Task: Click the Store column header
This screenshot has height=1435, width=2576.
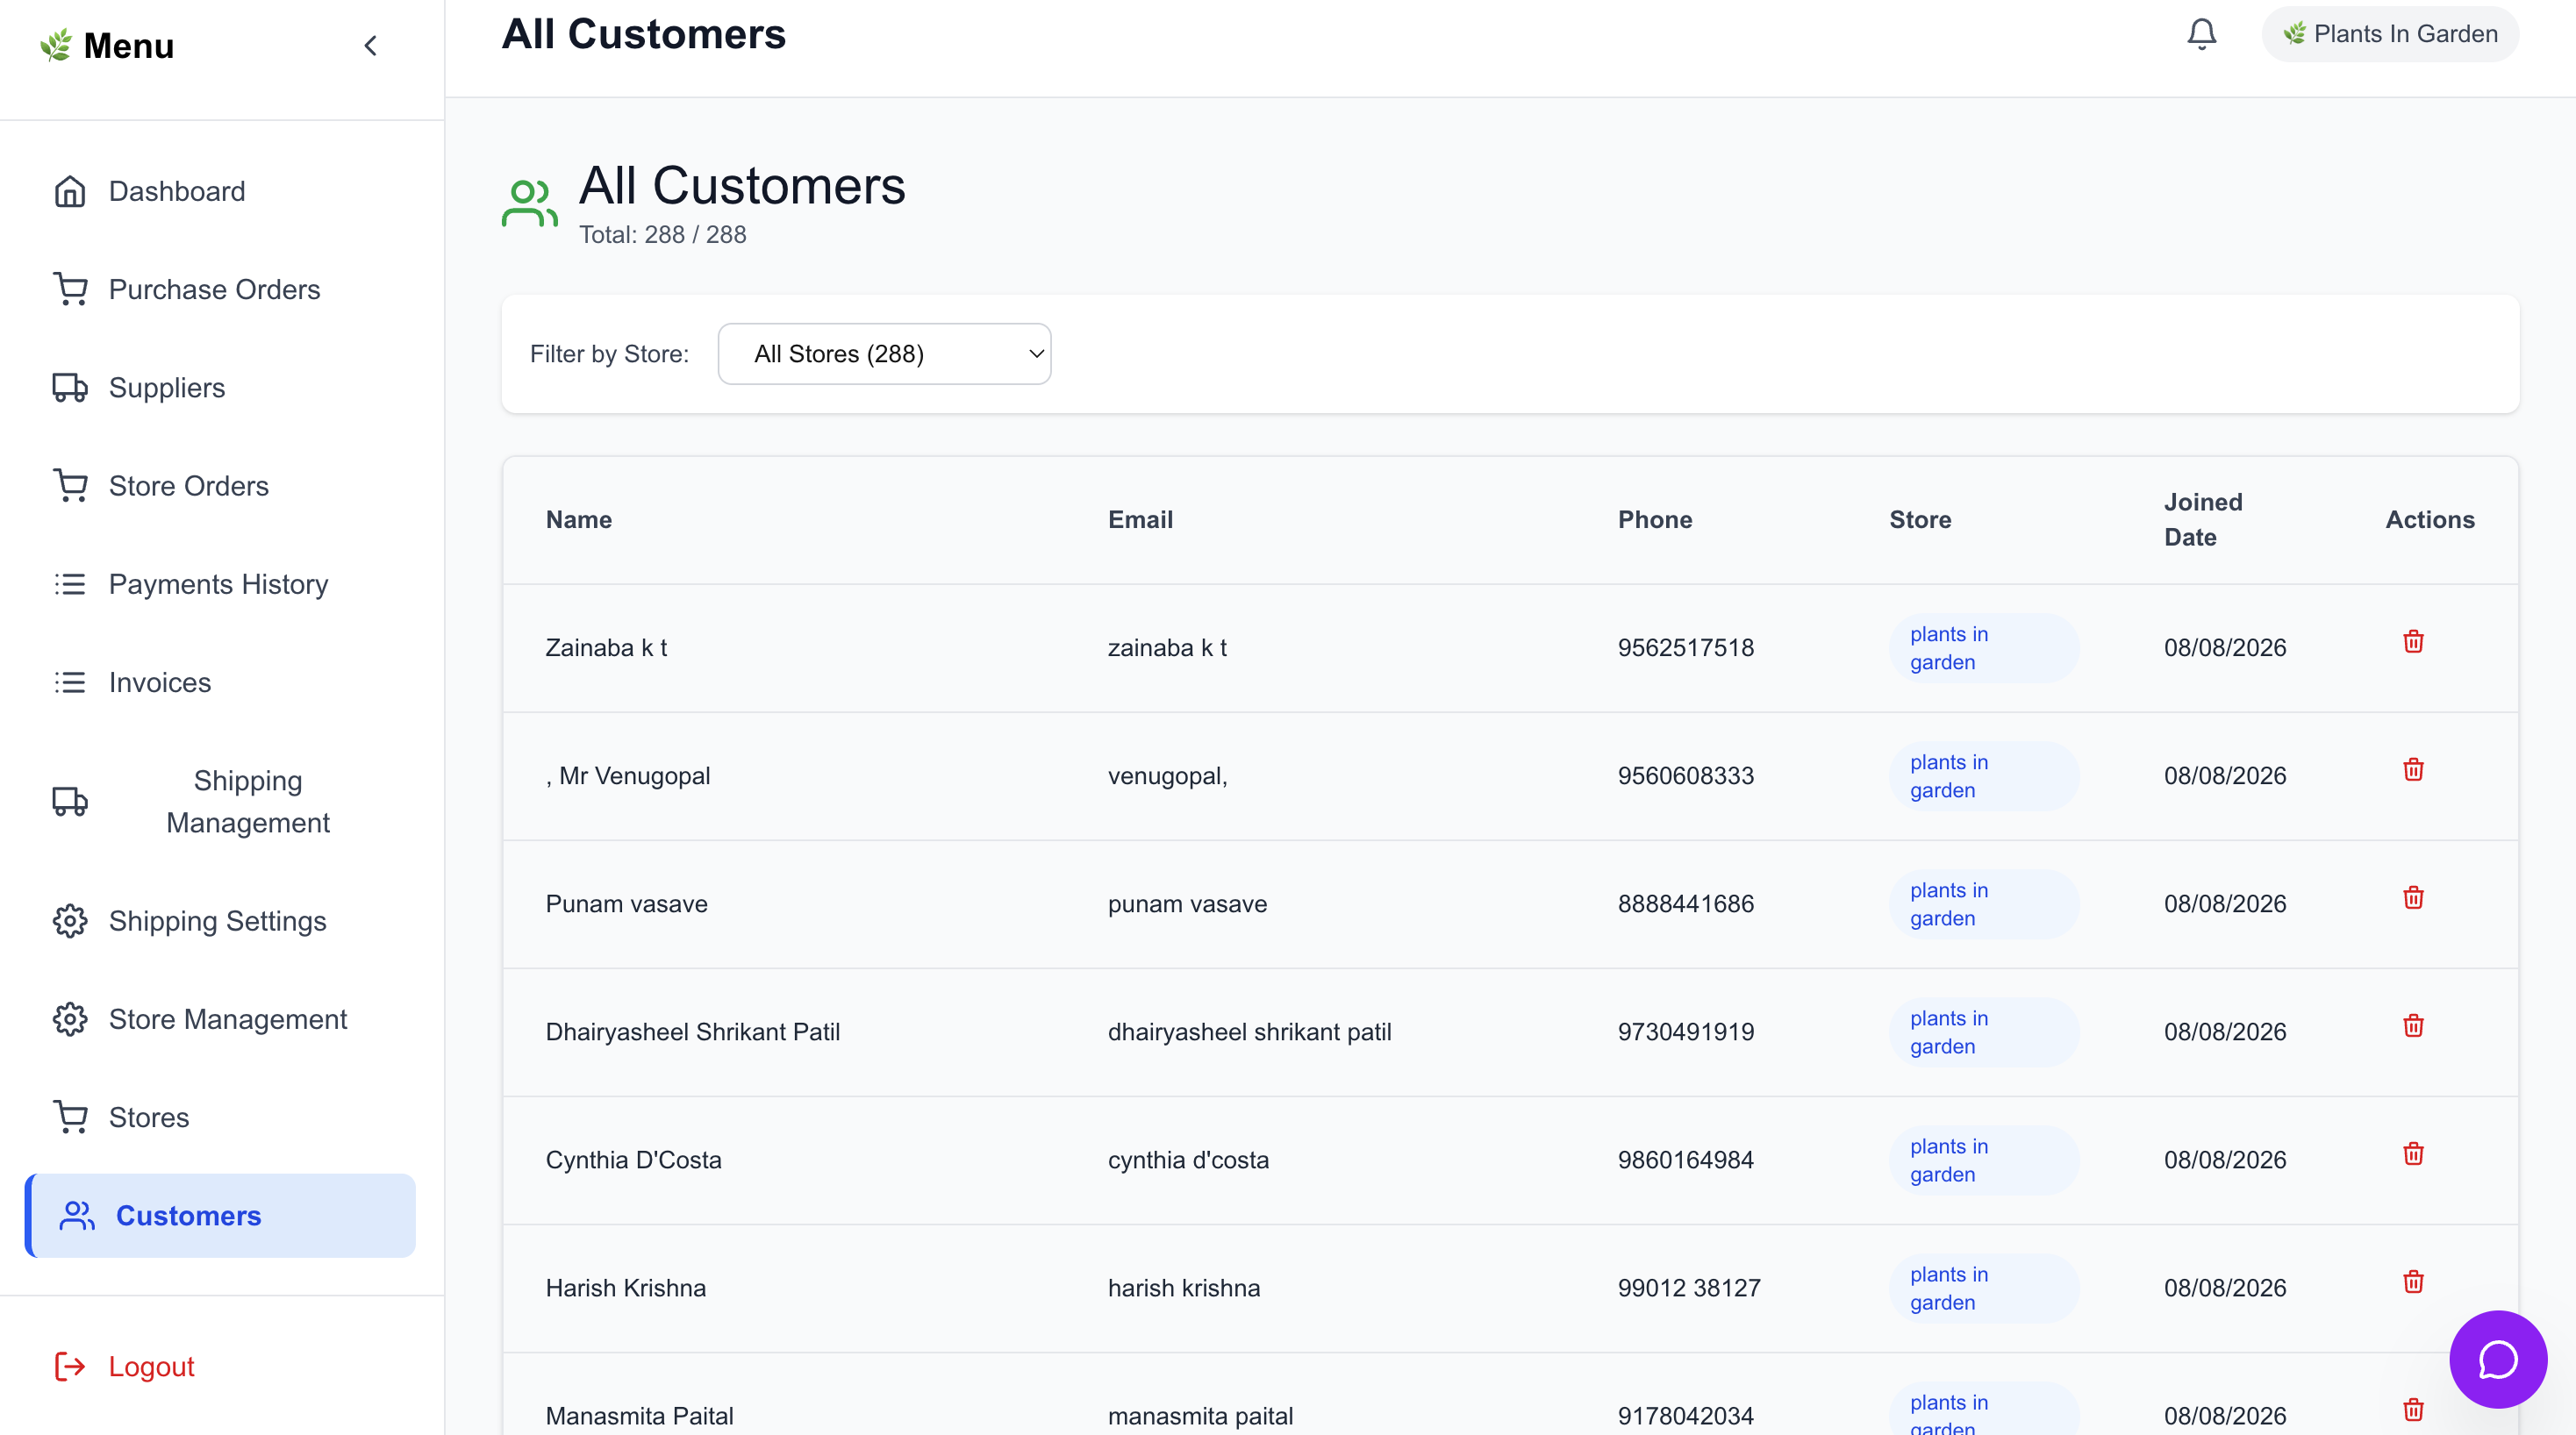Action: coord(1920,520)
